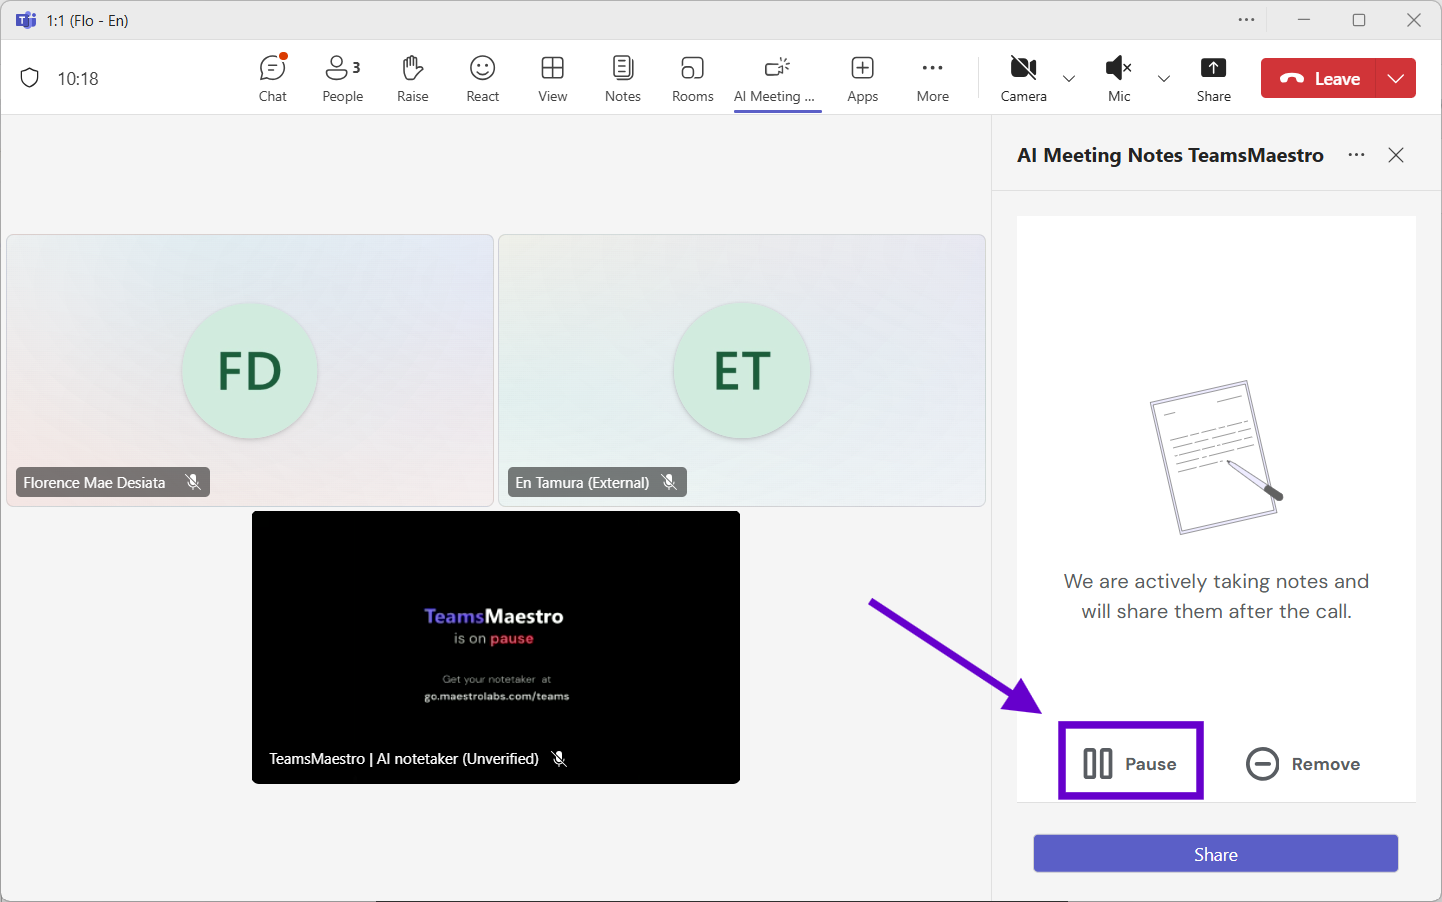Click muted mic icon beside Florence Mae Desiata
The height and width of the screenshot is (902, 1442).
[193, 482]
